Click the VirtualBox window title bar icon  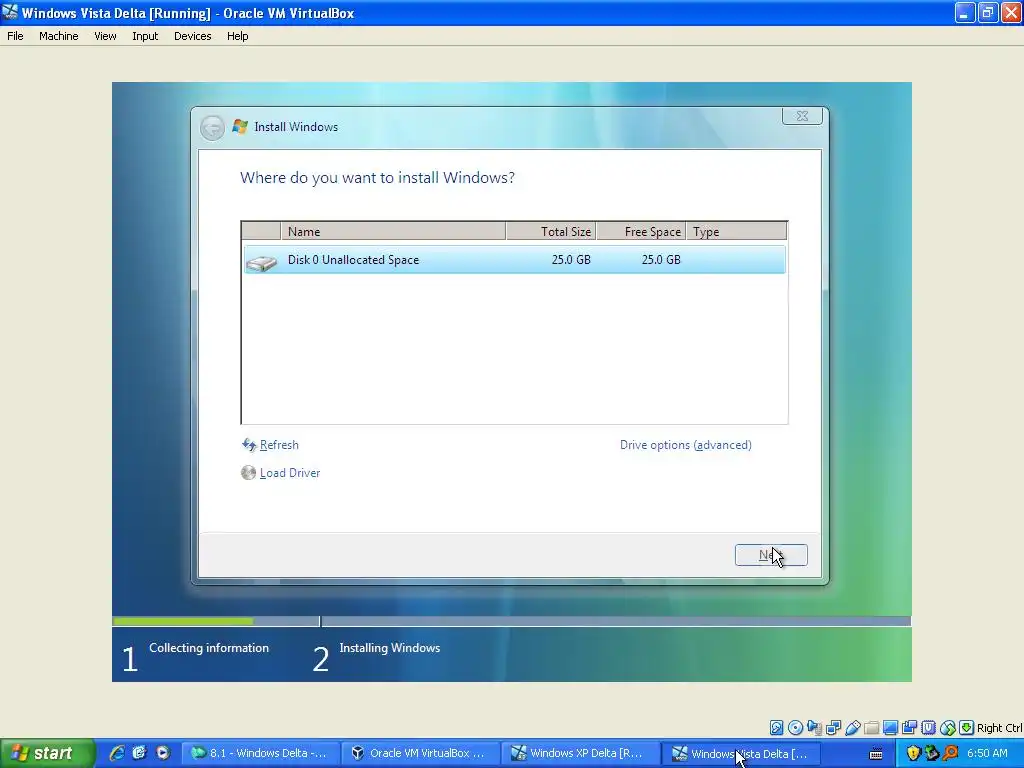(x=10, y=12)
